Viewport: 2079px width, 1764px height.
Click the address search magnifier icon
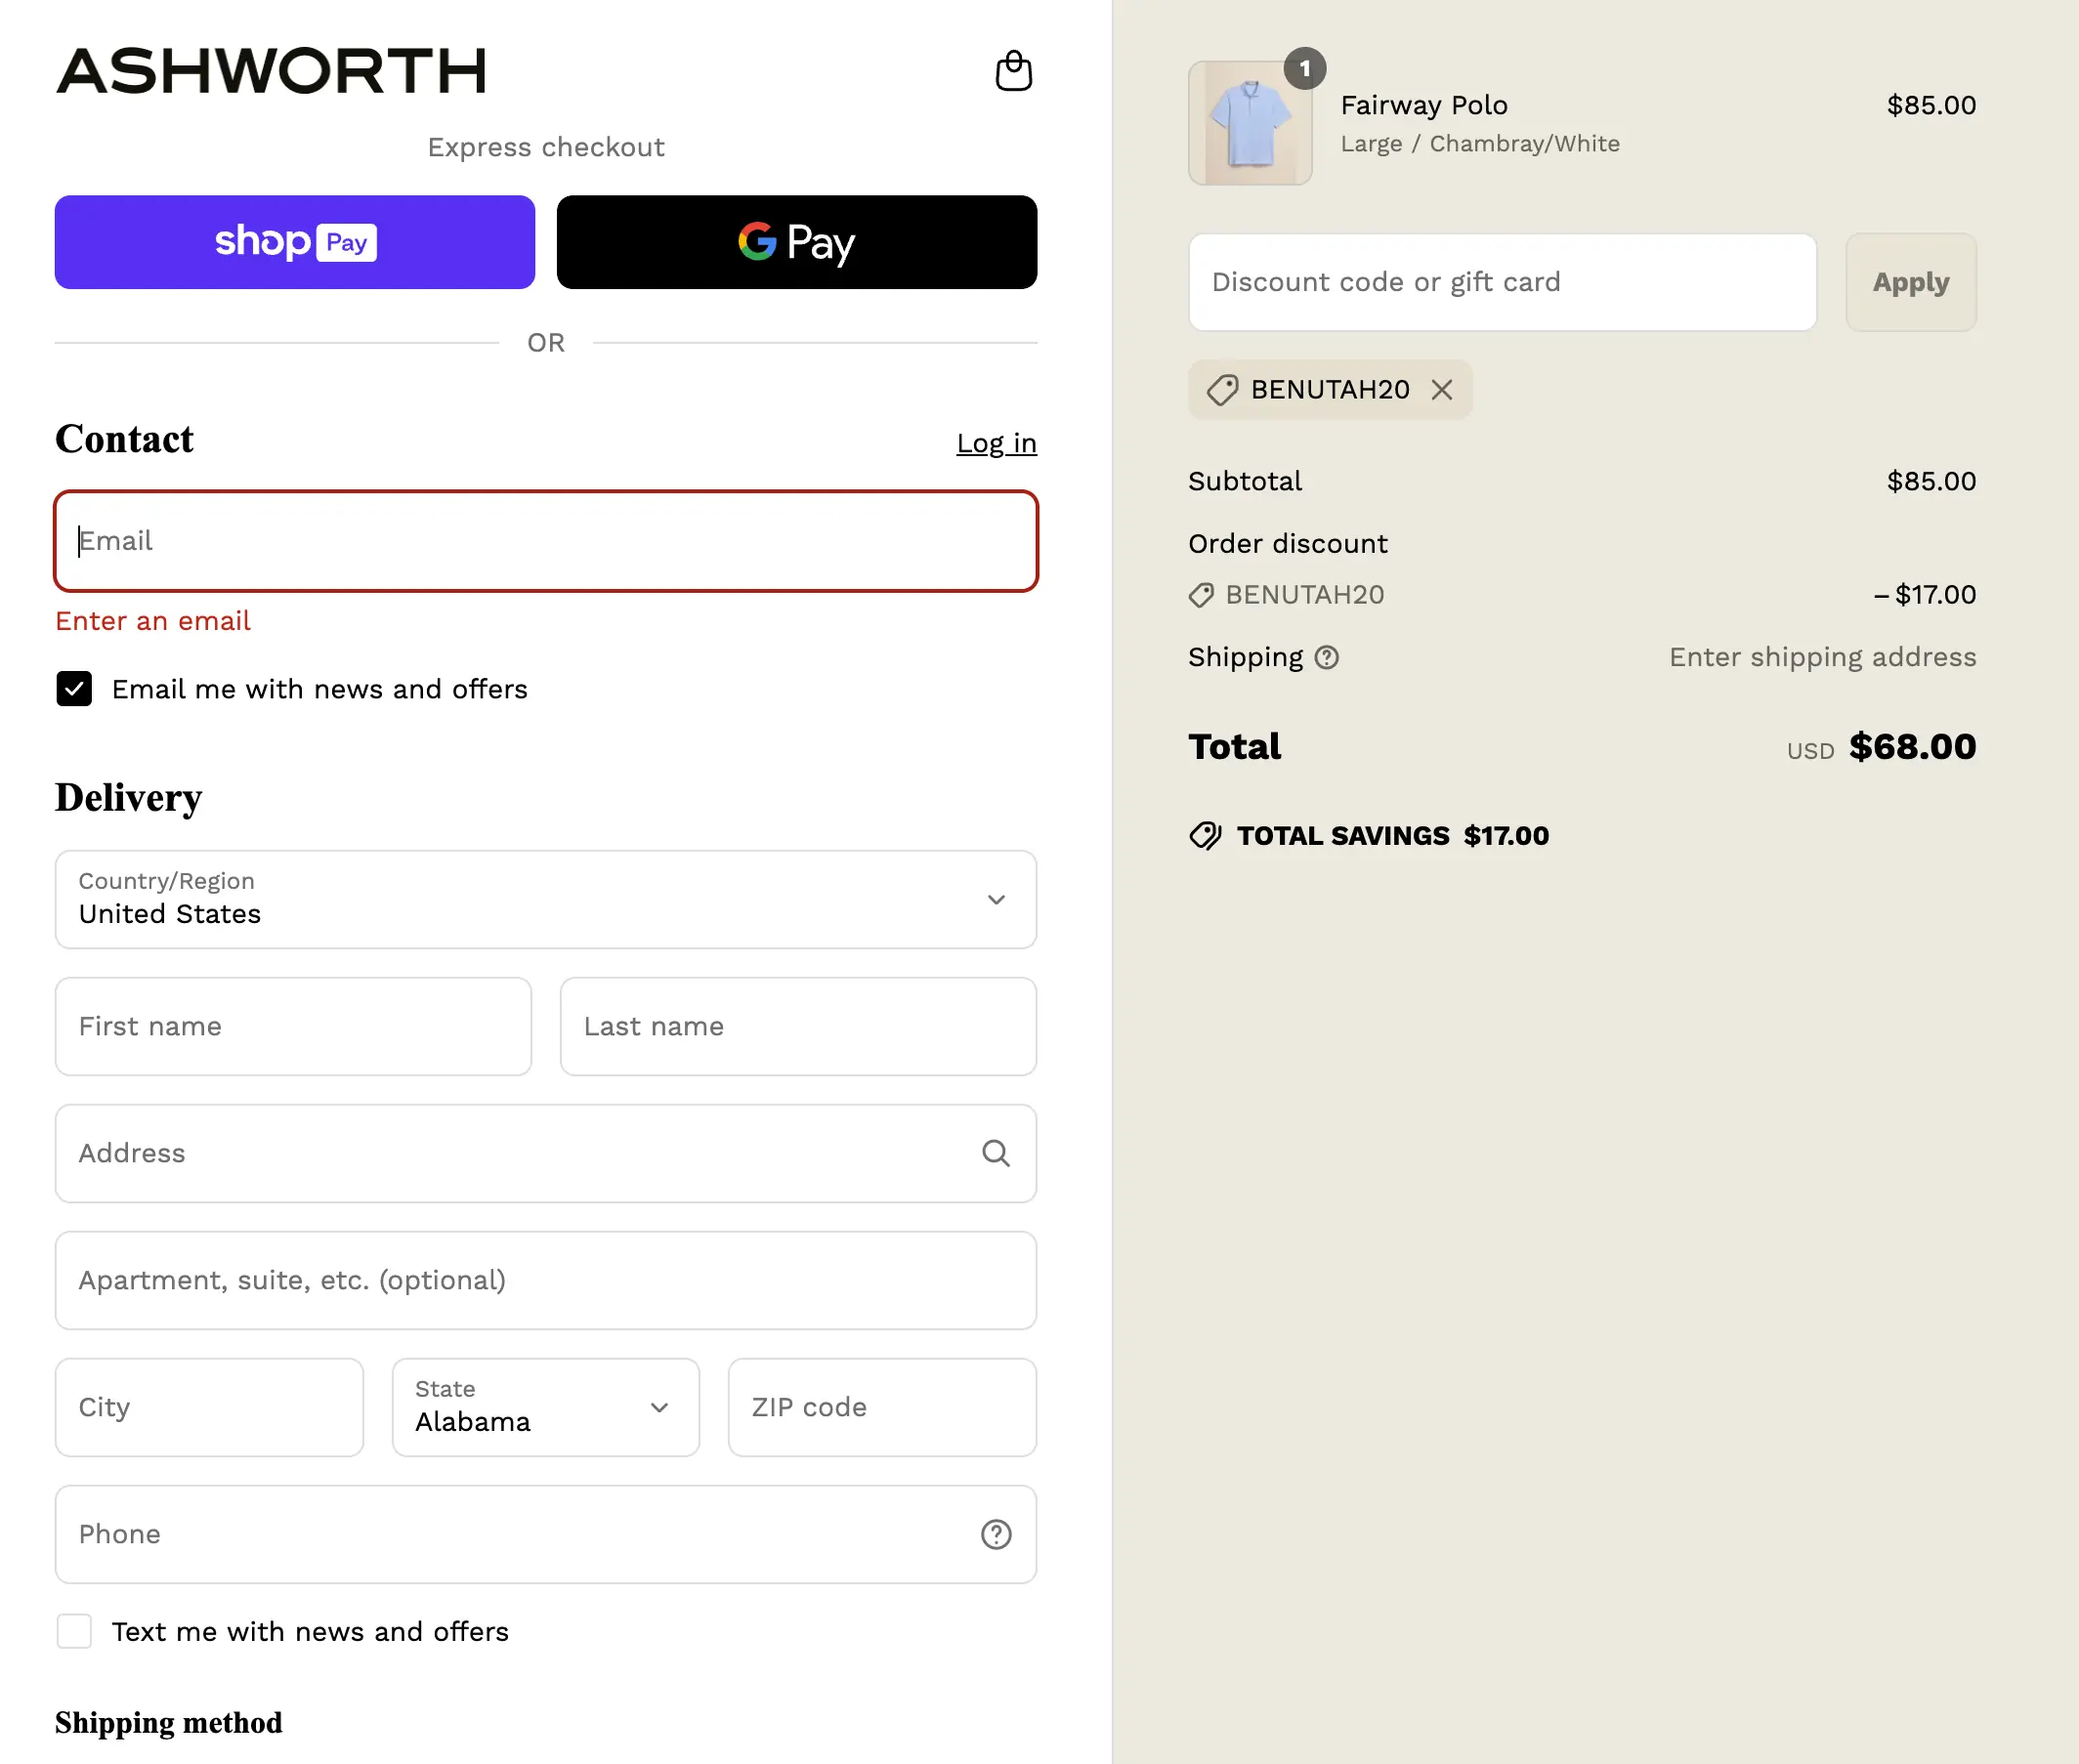coord(995,1153)
